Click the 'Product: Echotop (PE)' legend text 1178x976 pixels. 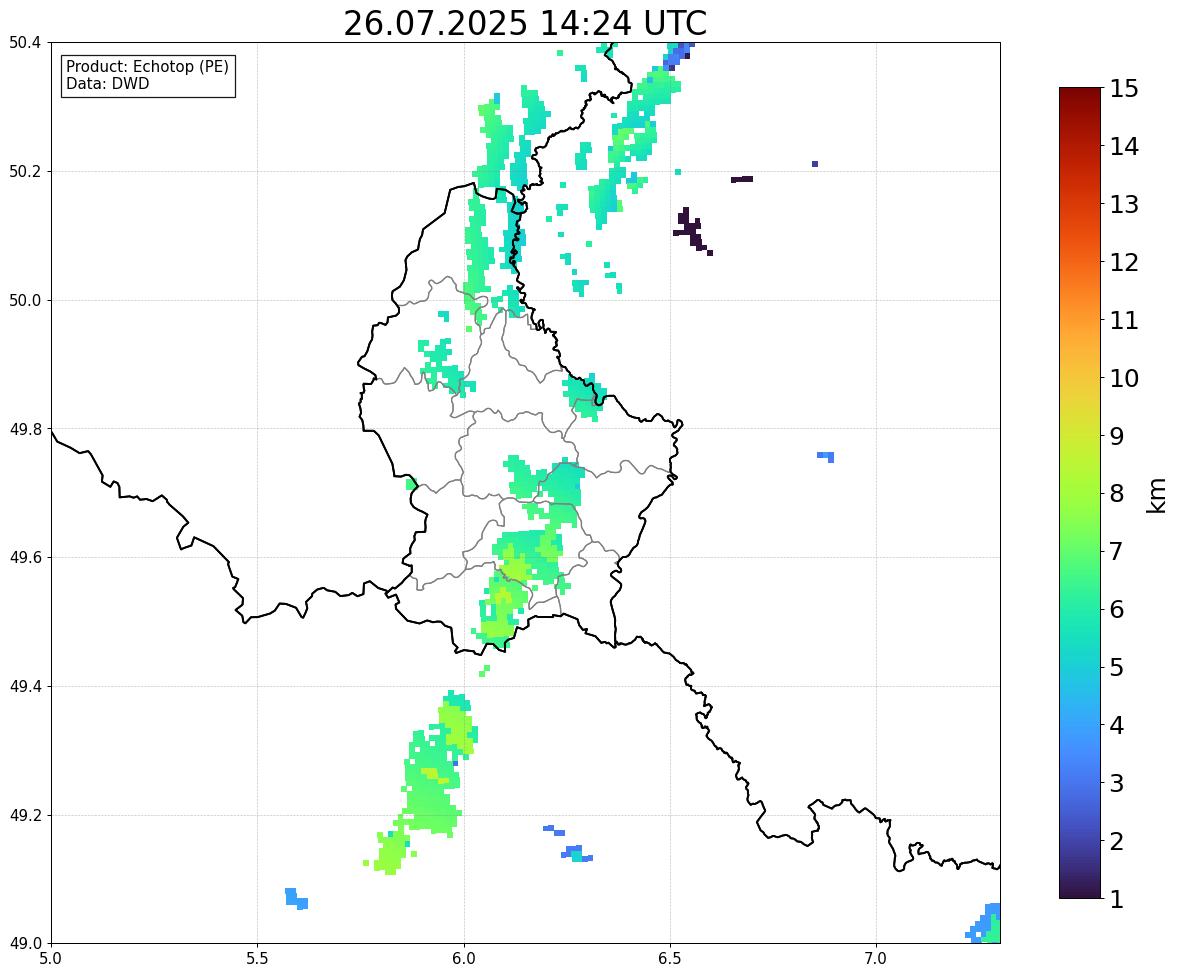click(x=147, y=67)
